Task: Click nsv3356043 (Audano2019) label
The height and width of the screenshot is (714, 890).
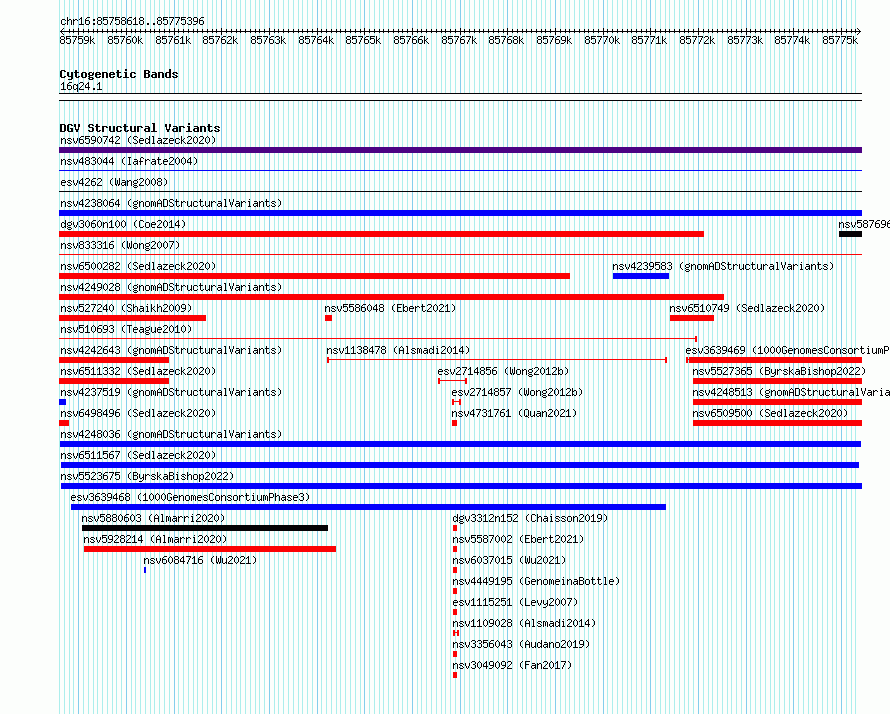Action: point(521,644)
